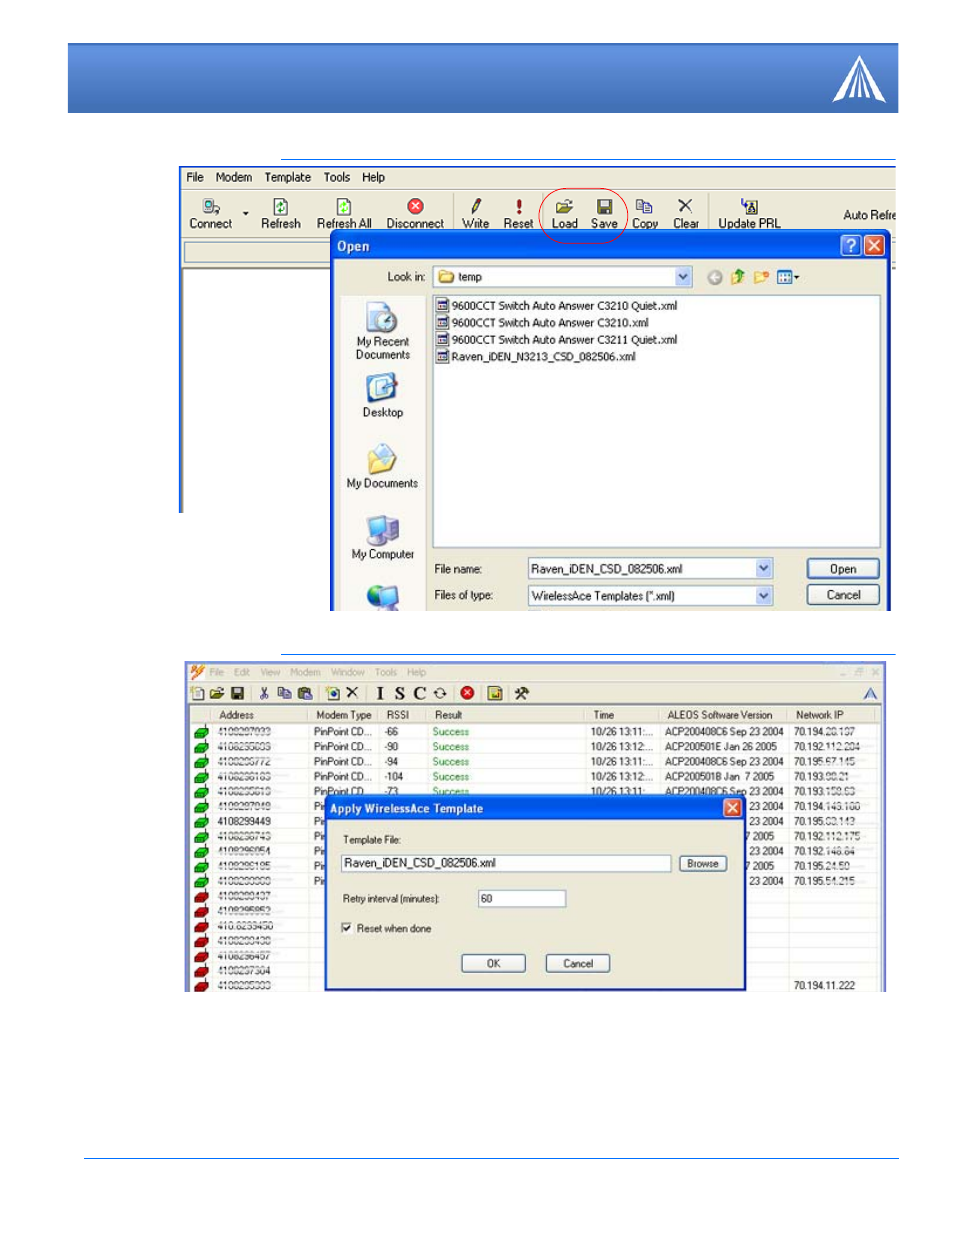Select My Documents place icon
Screen dimensions: 954x1235
tap(382, 459)
